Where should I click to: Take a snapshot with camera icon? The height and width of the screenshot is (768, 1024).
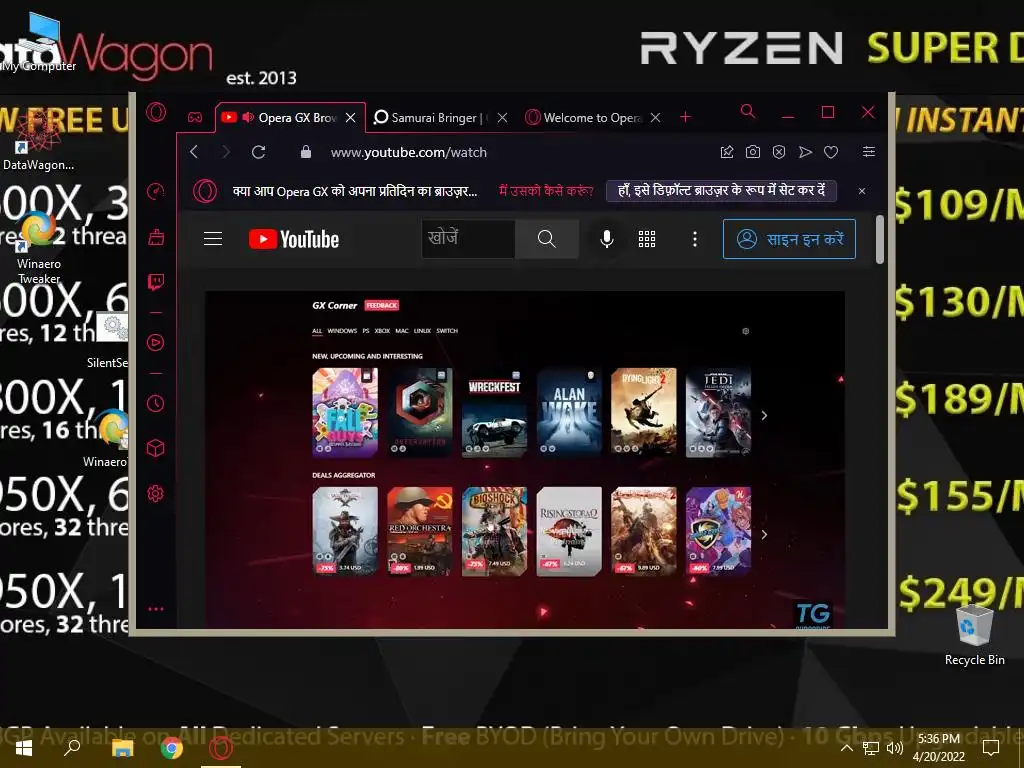(x=753, y=152)
